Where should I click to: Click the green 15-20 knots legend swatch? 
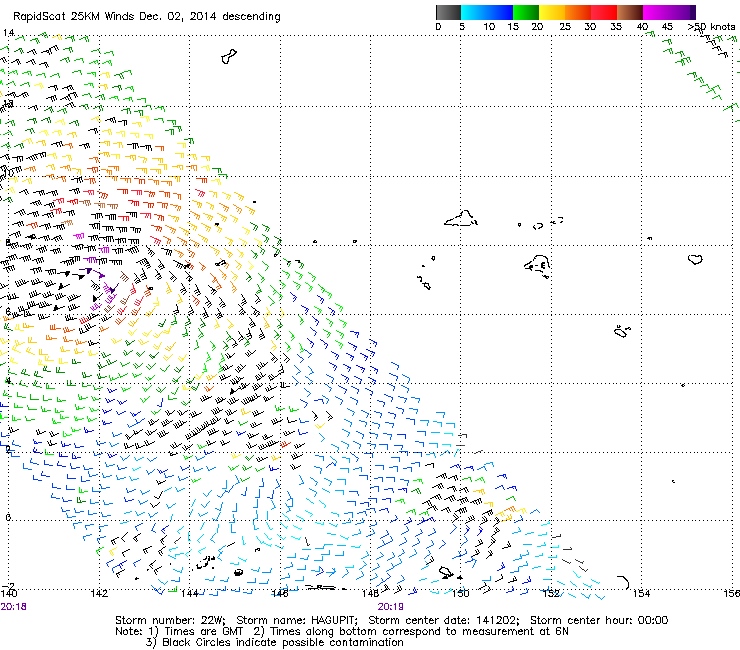coord(526,12)
